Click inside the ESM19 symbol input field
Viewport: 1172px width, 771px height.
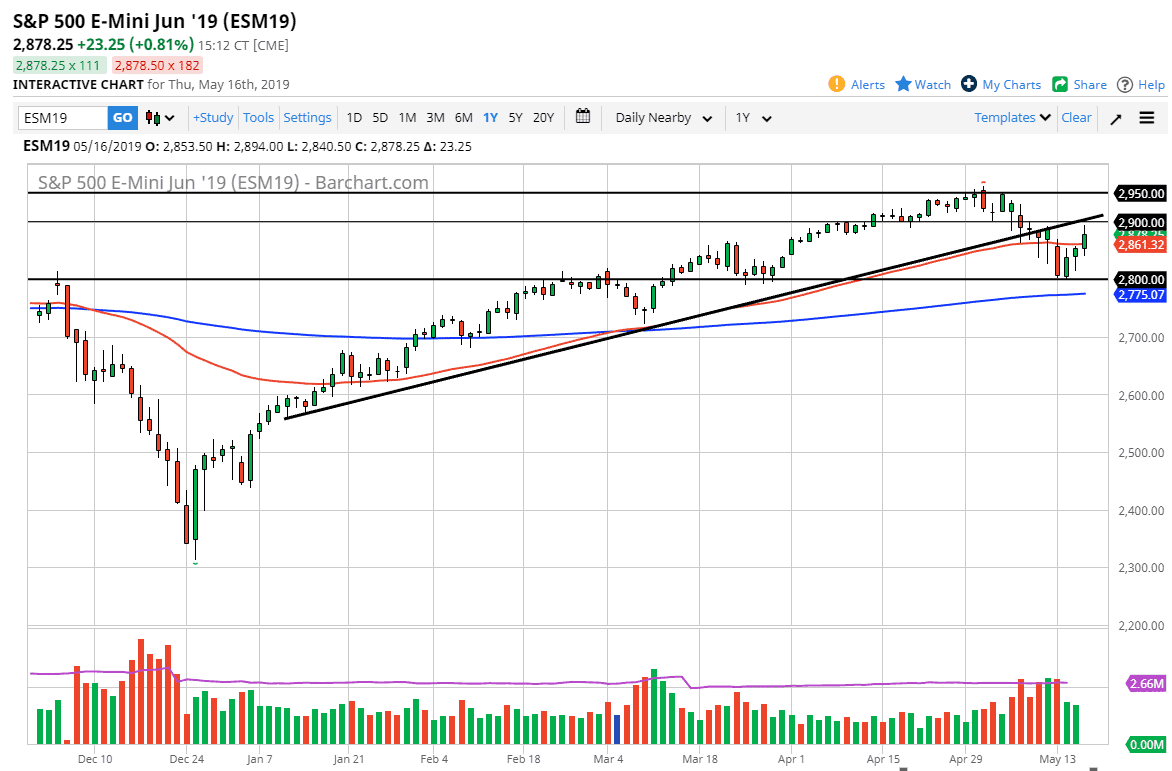pos(60,117)
